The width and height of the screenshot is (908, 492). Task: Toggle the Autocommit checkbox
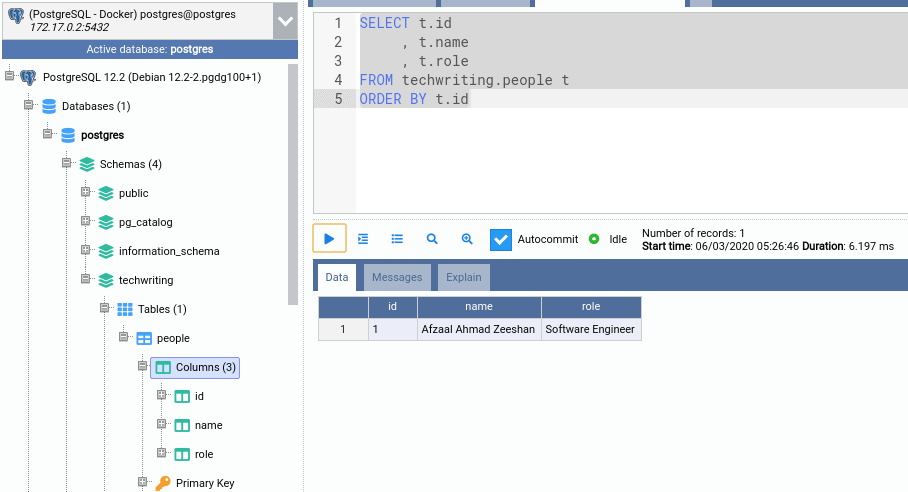tap(501, 240)
